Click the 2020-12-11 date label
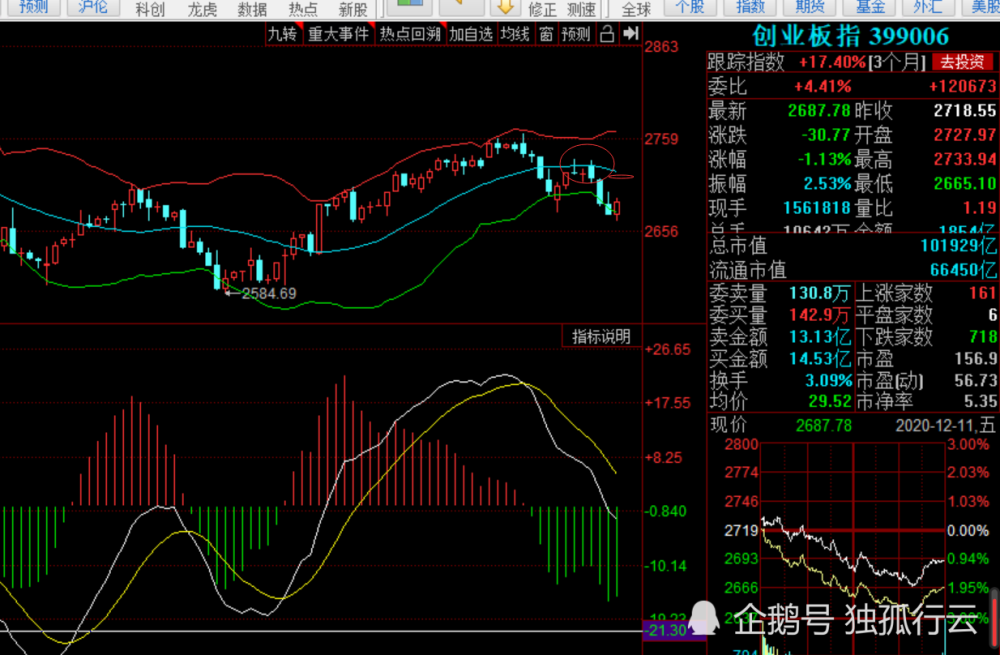This screenshot has width=1000, height=655. [x=945, y=425]
